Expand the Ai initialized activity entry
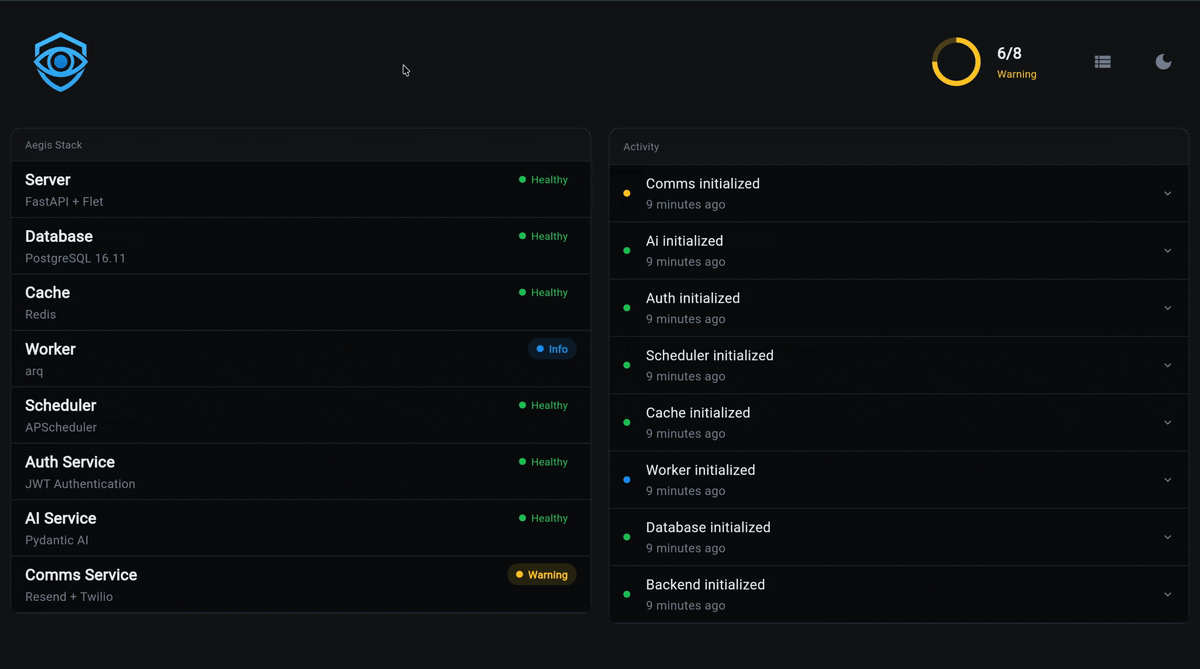This screenshot has width=1200, height=669. click(x=899, y=251)
